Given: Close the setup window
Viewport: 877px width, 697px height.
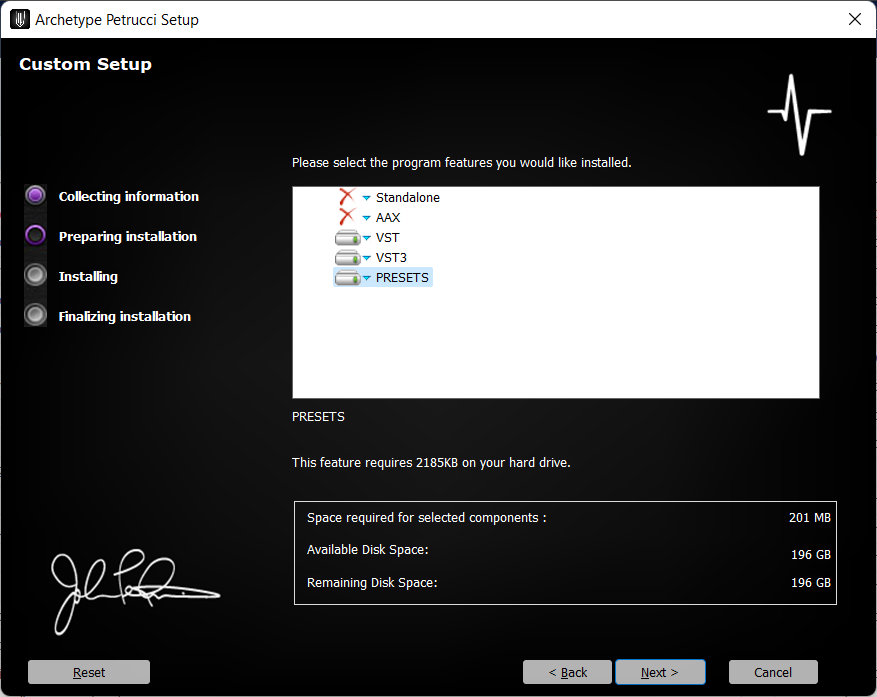Looking at the screenshot, I should [855, 19].
